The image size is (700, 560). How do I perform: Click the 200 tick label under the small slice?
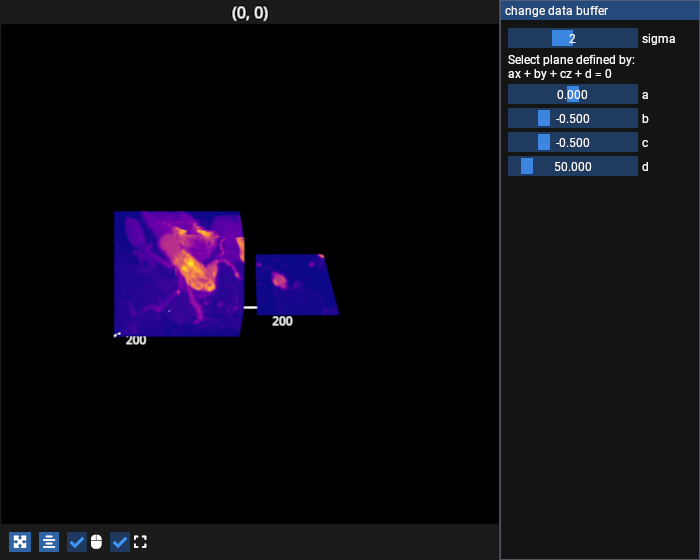tap(282, 321)
